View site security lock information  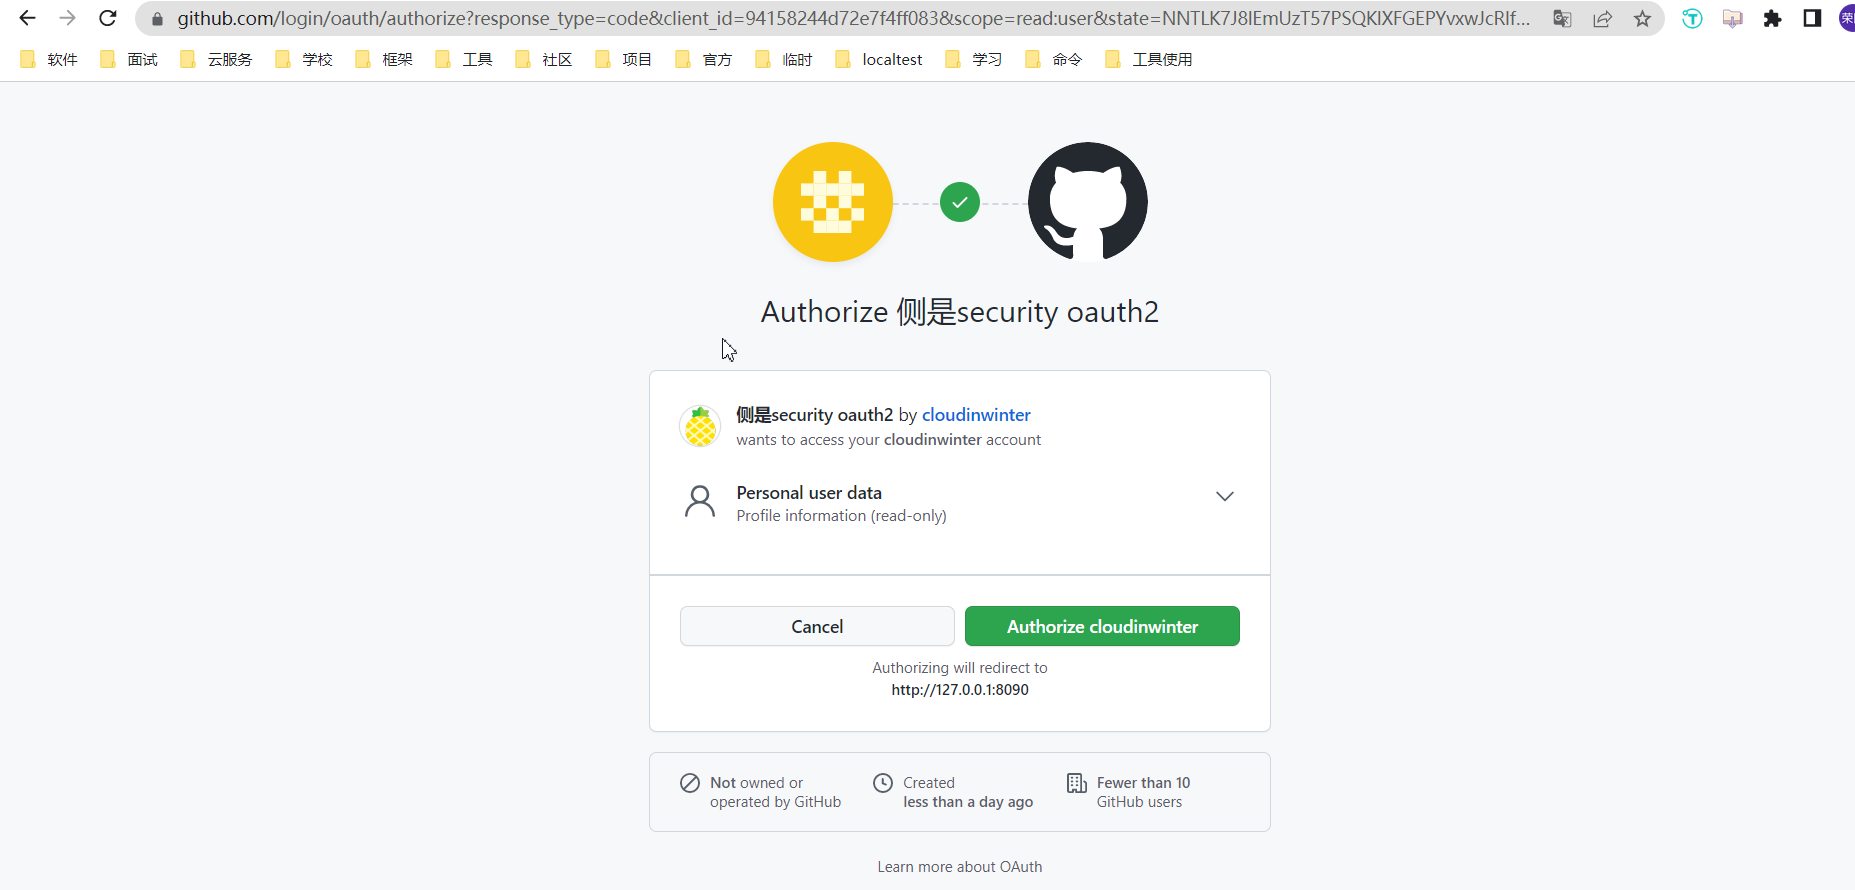(x=157, y=19)
